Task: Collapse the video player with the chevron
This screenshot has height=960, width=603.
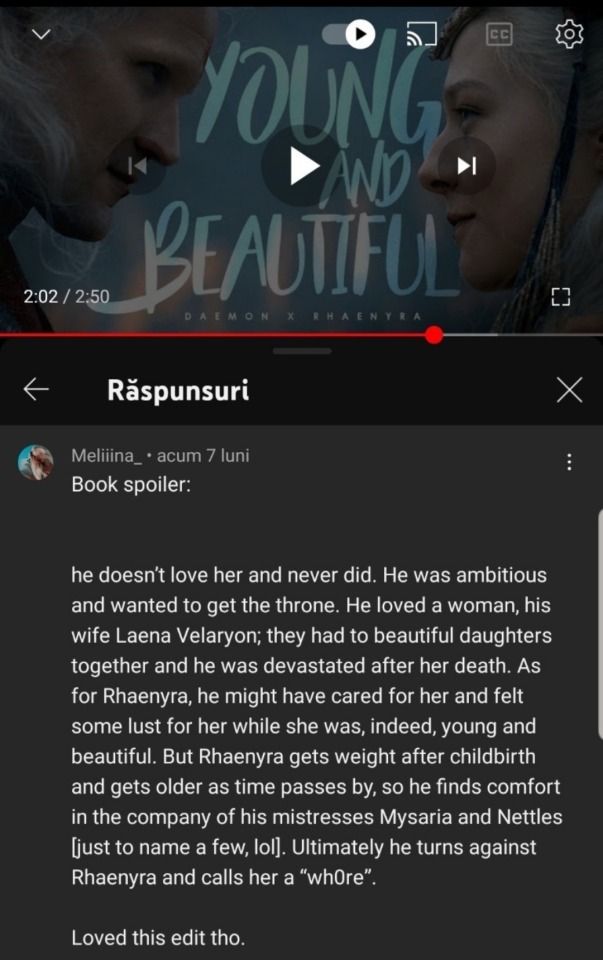Action: [41, 34]
